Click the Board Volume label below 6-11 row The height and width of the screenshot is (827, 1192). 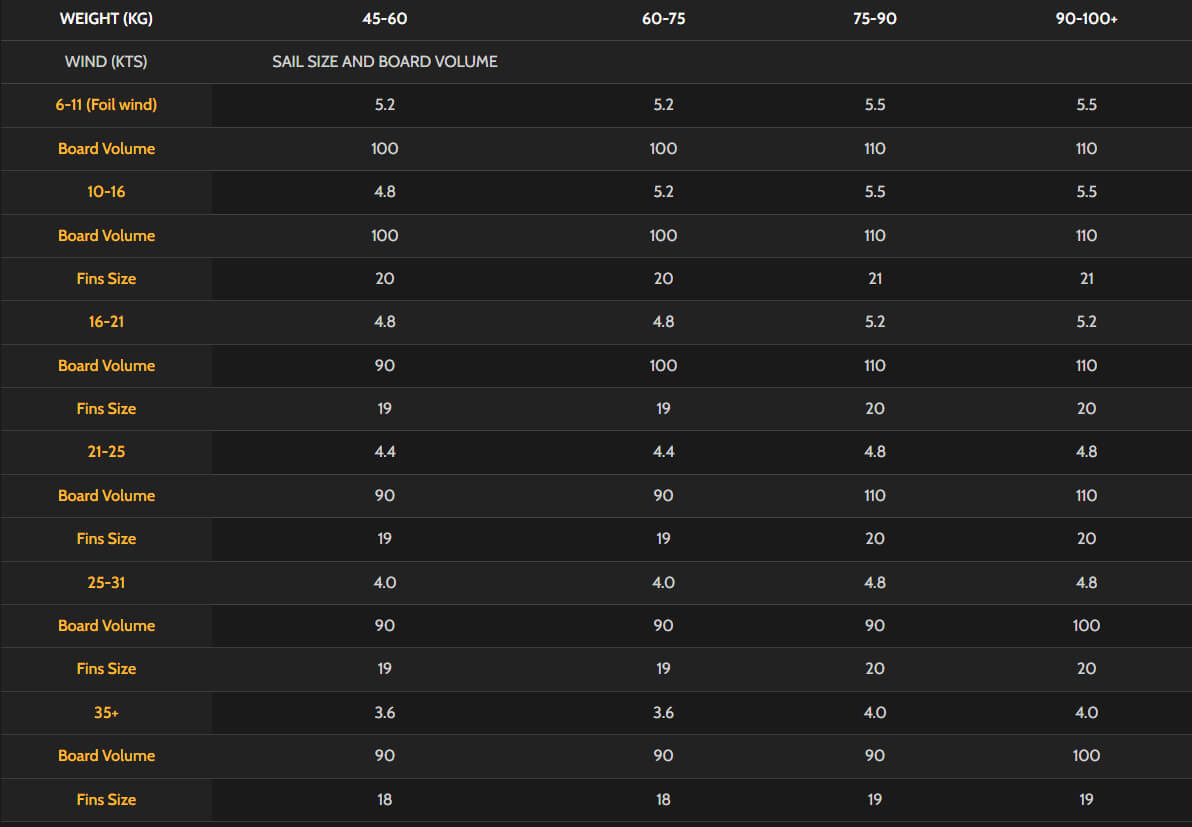click(106, 149)
